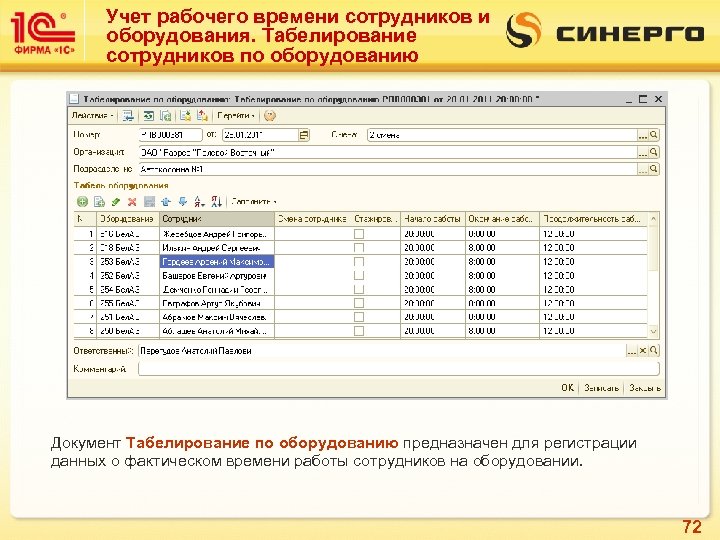The height and width of the screenshot is (540, 720).
Task: Open the Заполнить dropdown in table toolbar
Action: pyautogui.click(x=253, y=201)
